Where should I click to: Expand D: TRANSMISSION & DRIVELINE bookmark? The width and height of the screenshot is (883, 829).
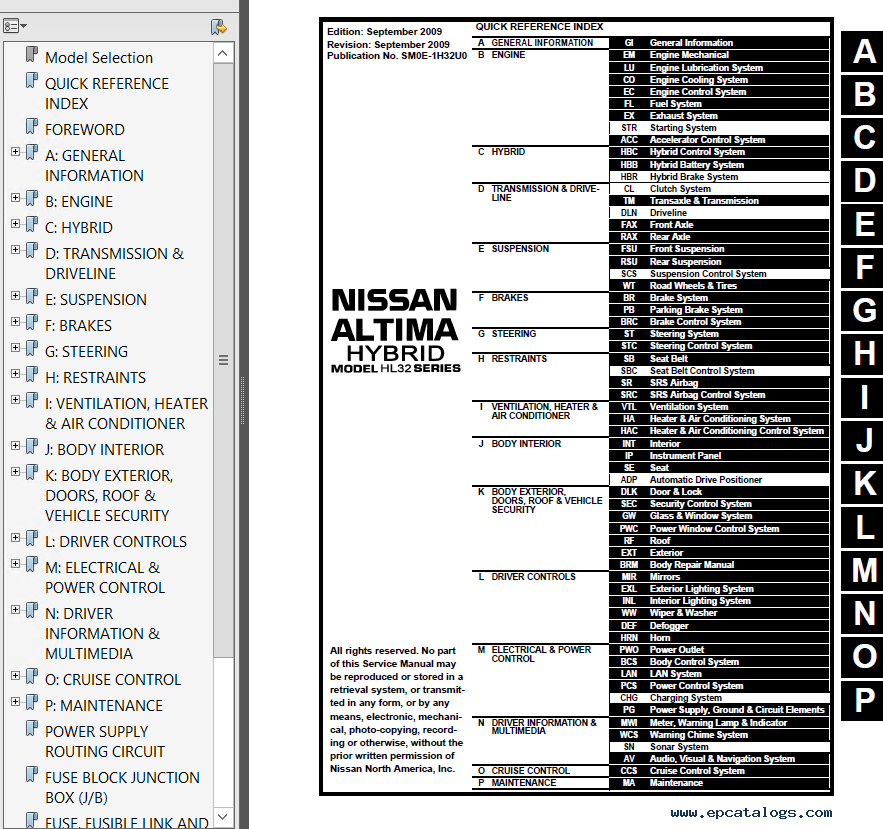(x=15, y=249)
